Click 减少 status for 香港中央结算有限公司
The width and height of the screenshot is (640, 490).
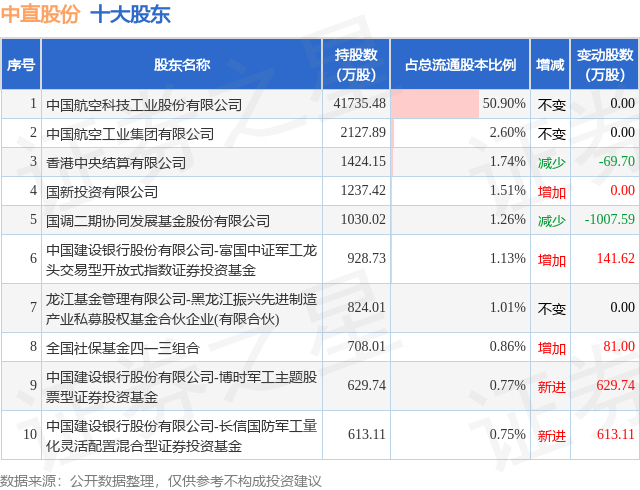[x=551, y=163]
